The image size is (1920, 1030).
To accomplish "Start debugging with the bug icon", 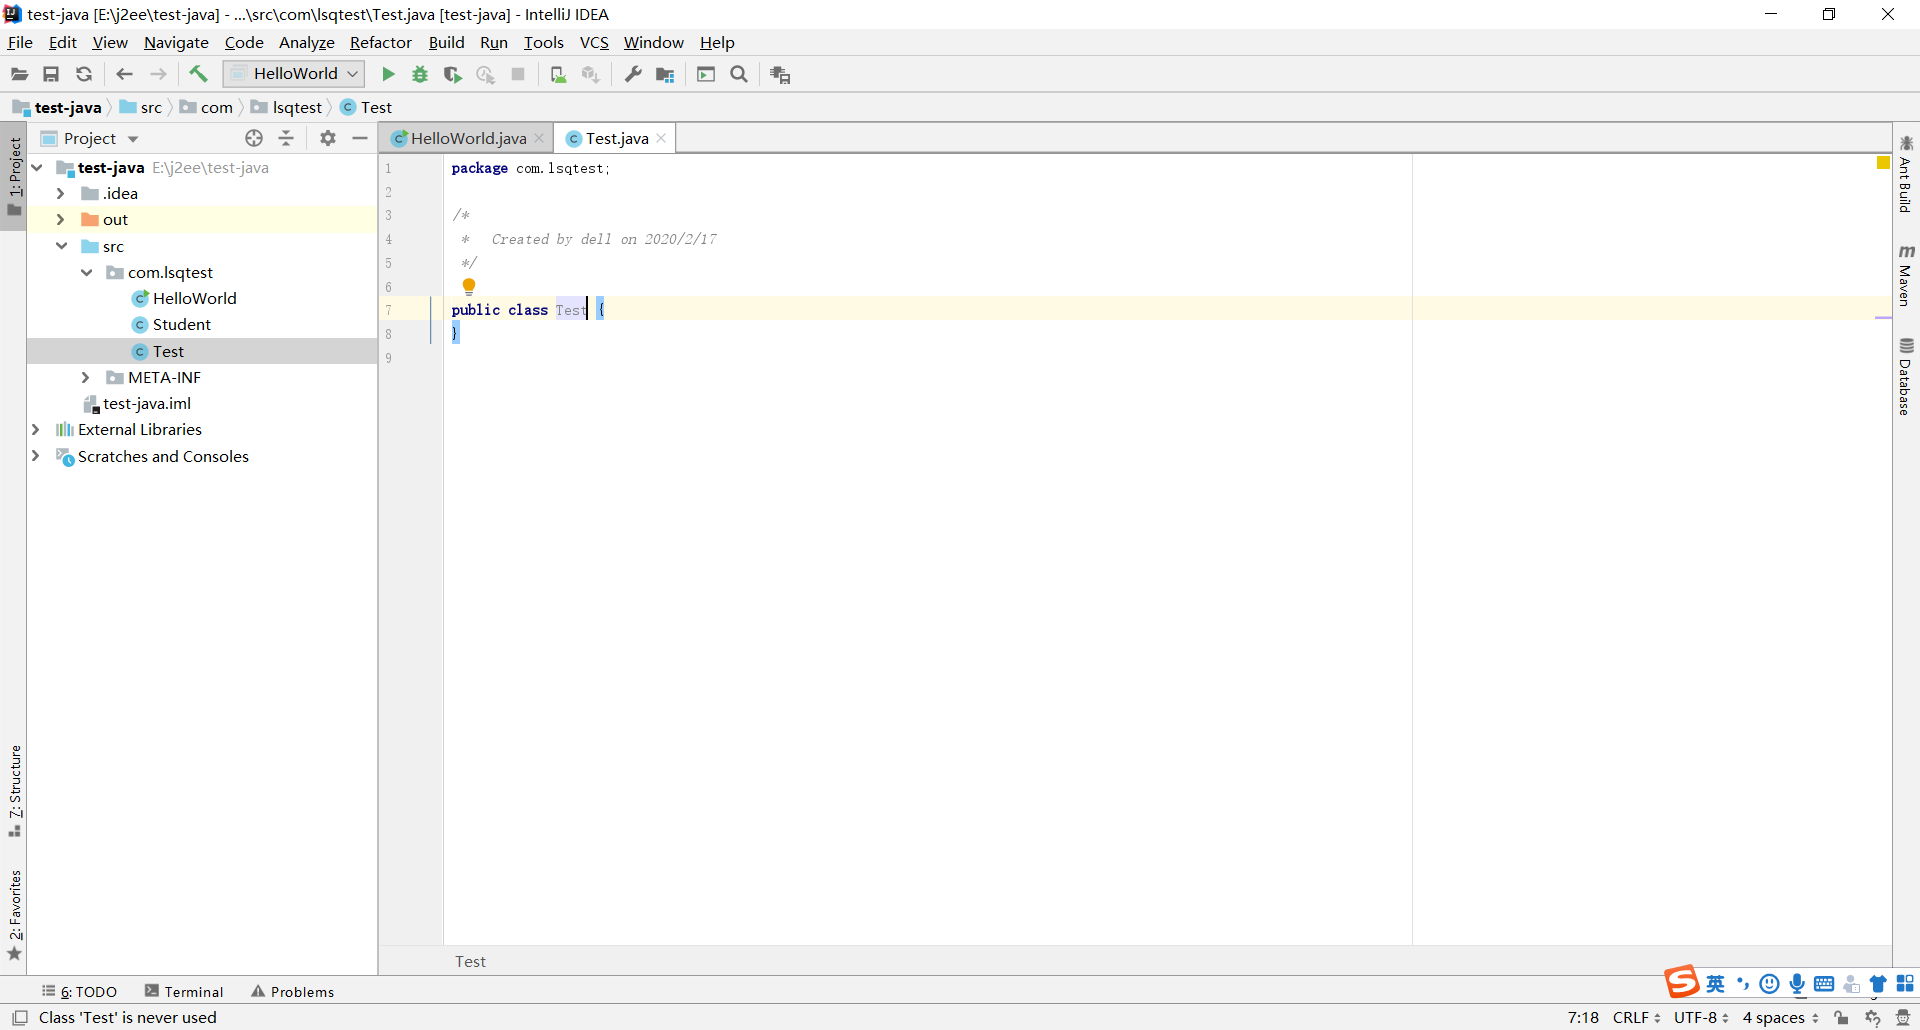I will [x=419, y=74].
